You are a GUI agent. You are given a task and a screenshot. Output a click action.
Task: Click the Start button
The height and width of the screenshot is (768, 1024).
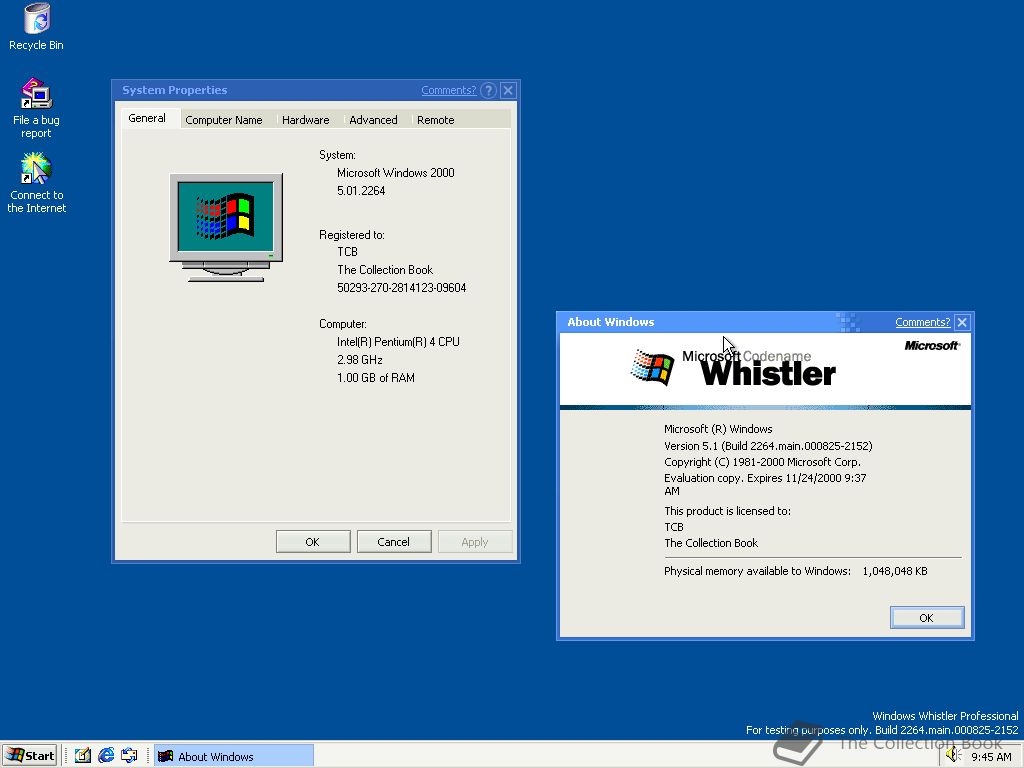point(30,756)
